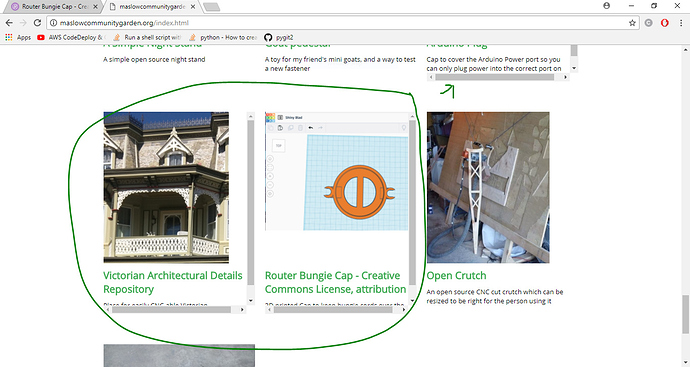The image size is (690, 367).
Task: Reload the current page
Action: pos(37,23)
